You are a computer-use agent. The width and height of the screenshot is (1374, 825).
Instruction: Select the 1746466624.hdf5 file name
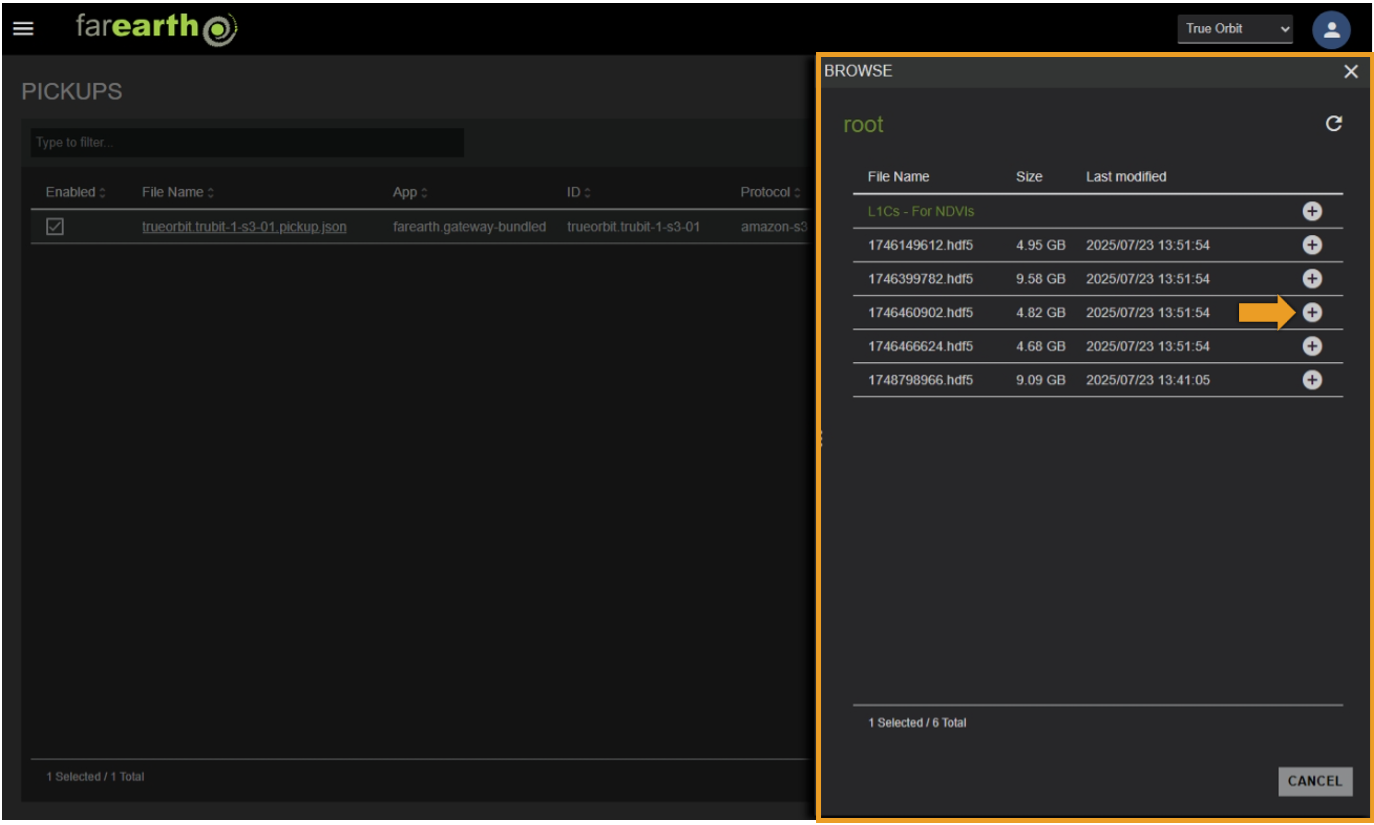coord(920,346)
